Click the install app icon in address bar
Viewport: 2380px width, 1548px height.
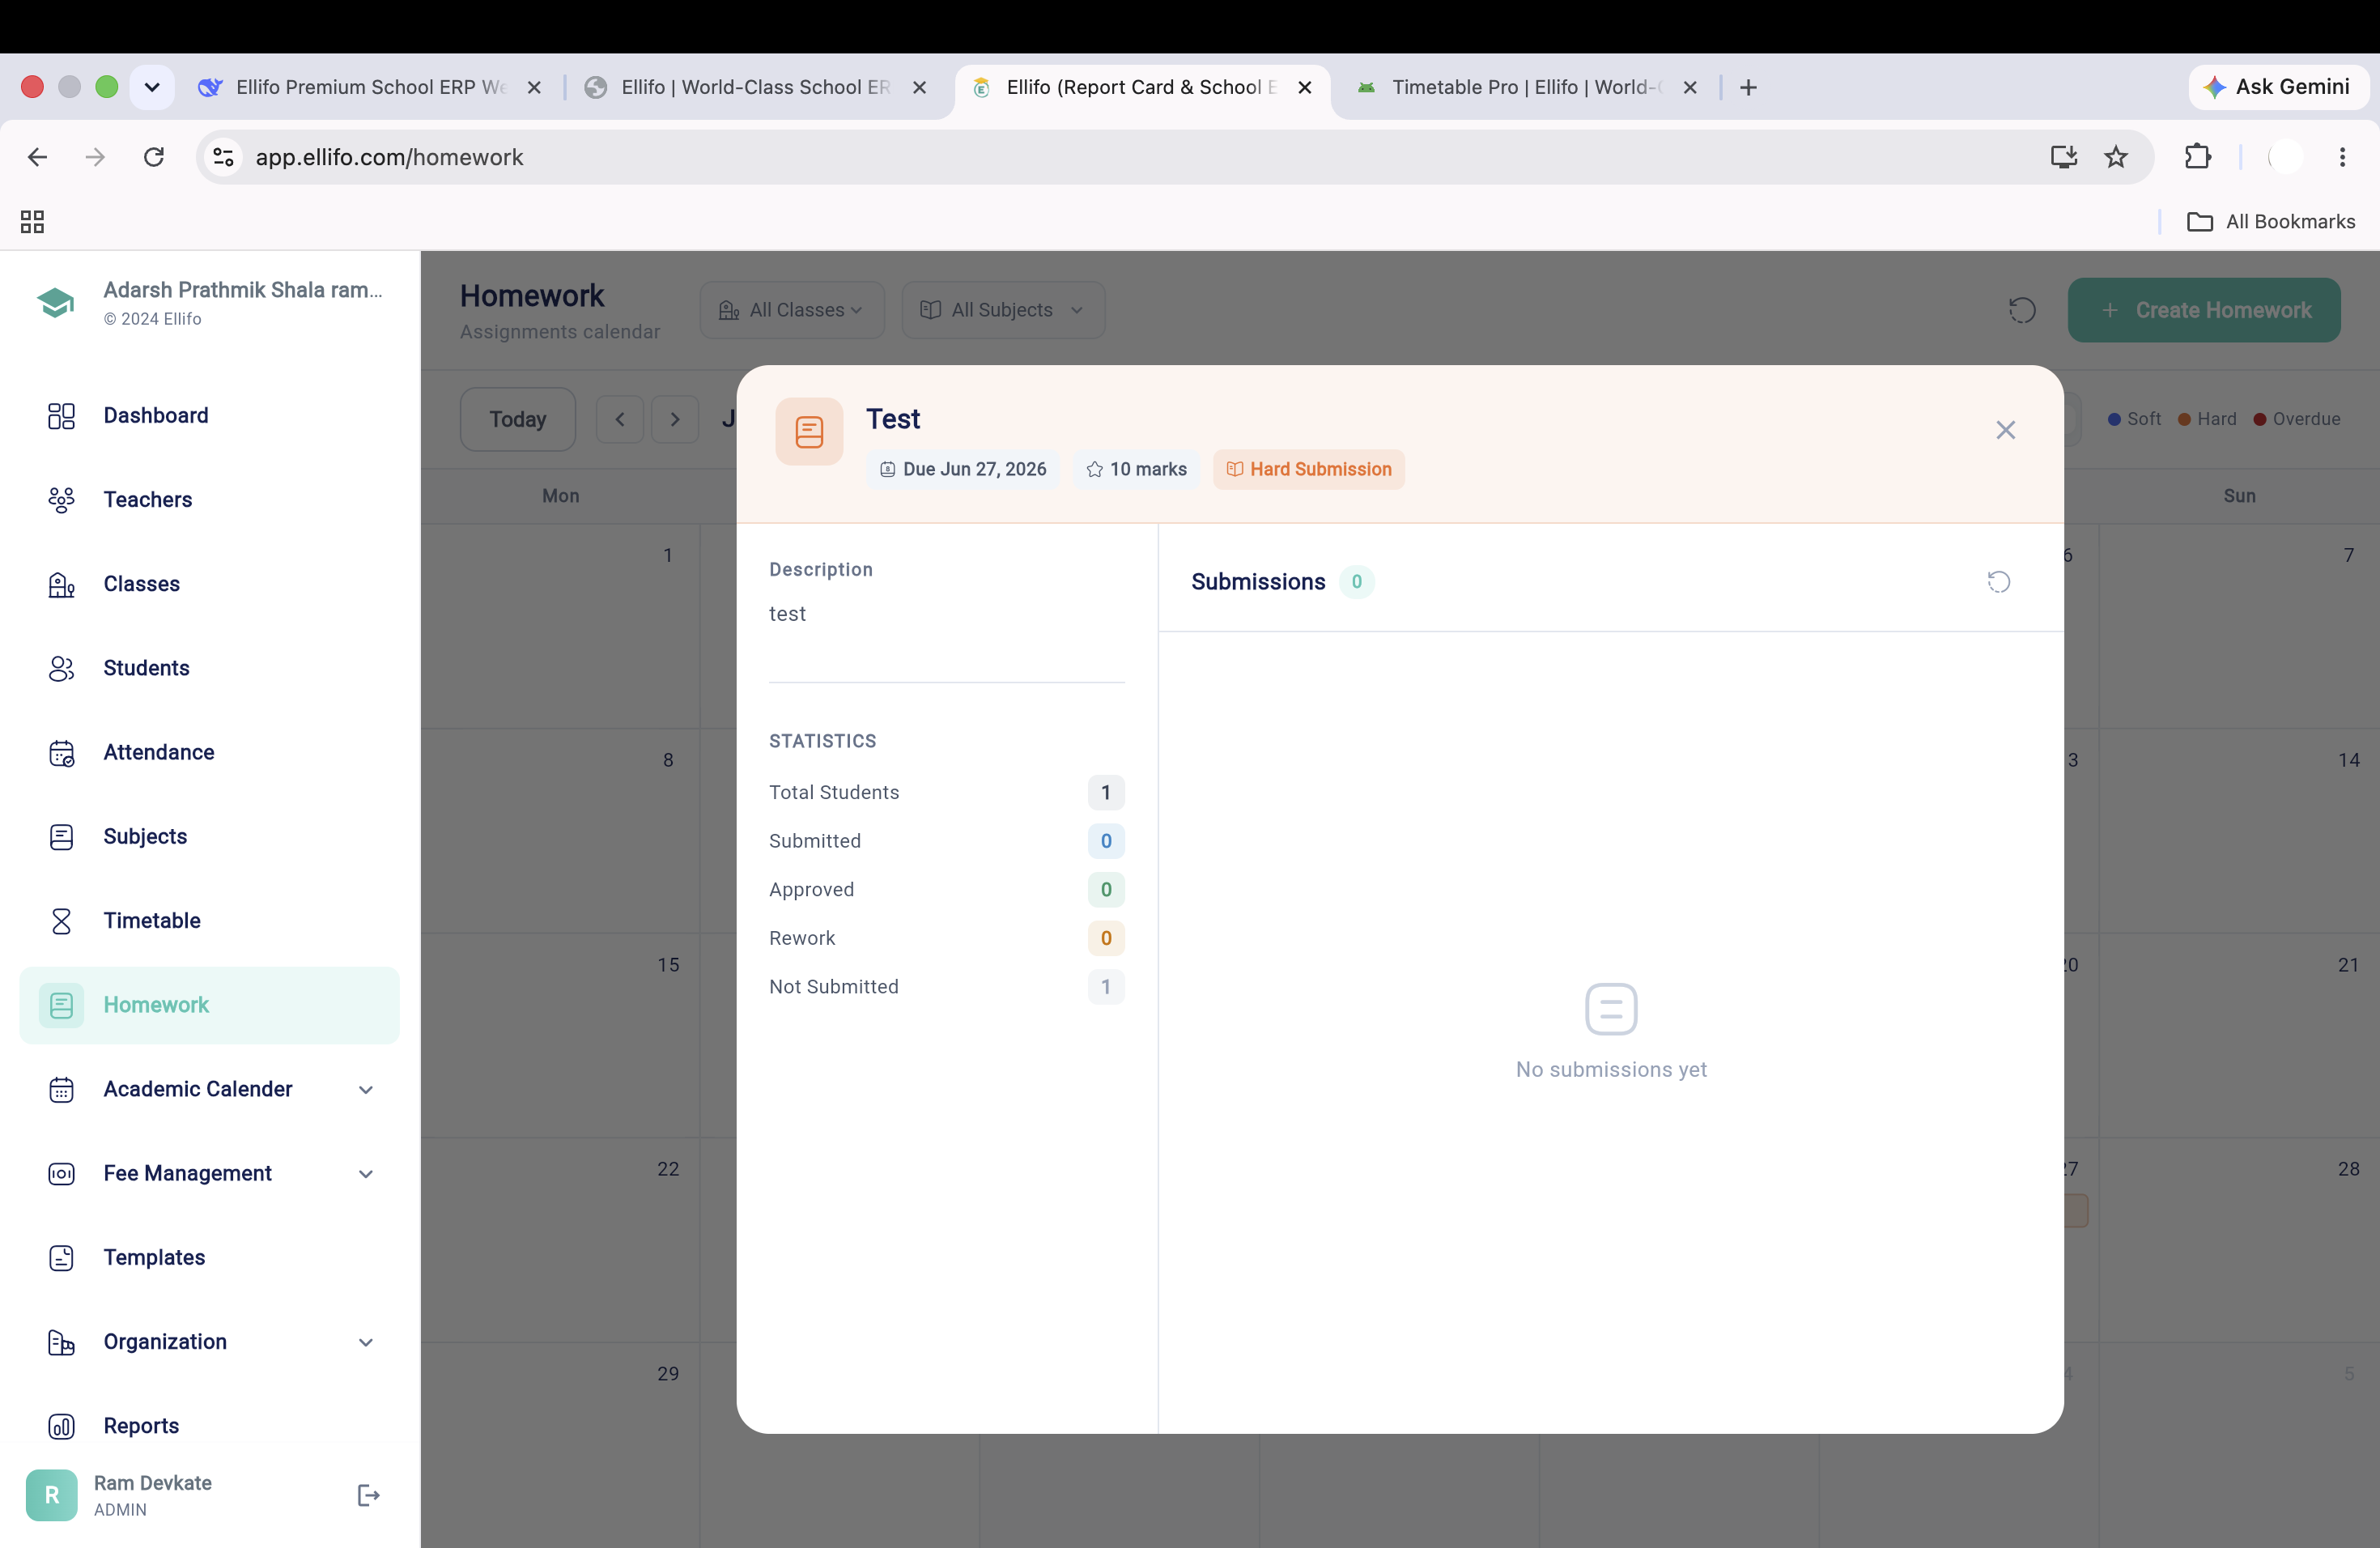pos(2063,157)
